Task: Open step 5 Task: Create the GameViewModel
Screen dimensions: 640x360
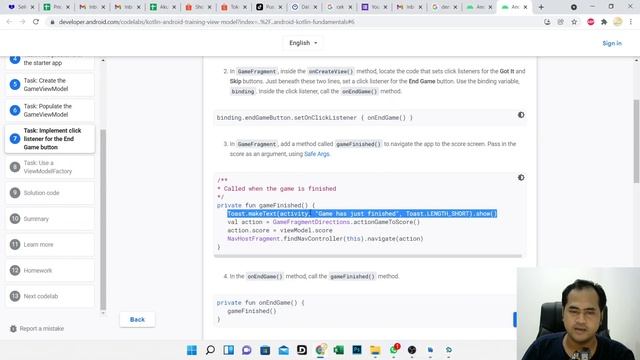Action: pos(50,84)
